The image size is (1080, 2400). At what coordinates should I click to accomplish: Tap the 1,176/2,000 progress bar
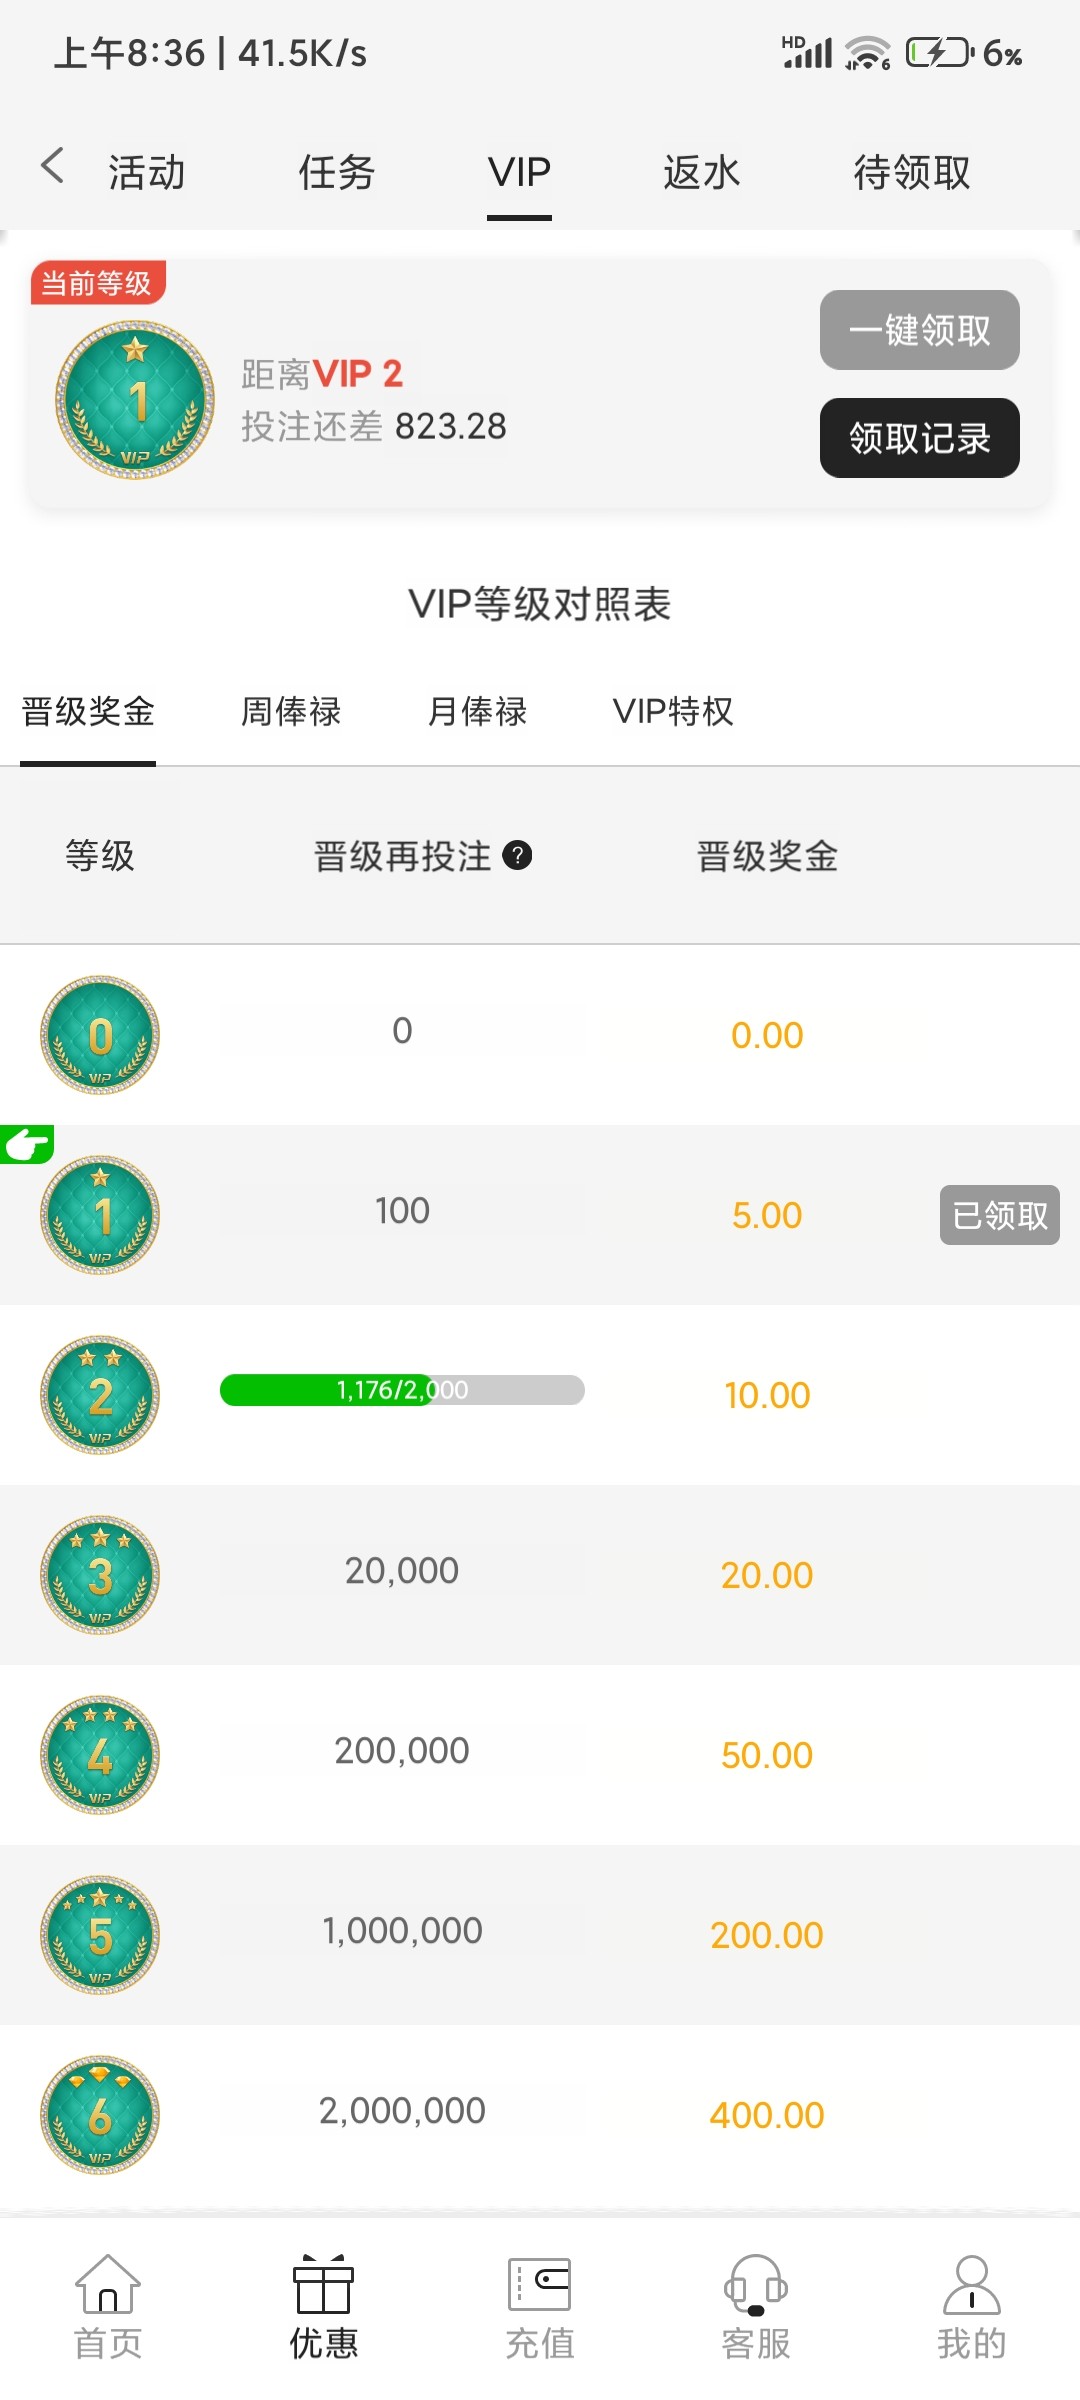(x=402, y=1390)
